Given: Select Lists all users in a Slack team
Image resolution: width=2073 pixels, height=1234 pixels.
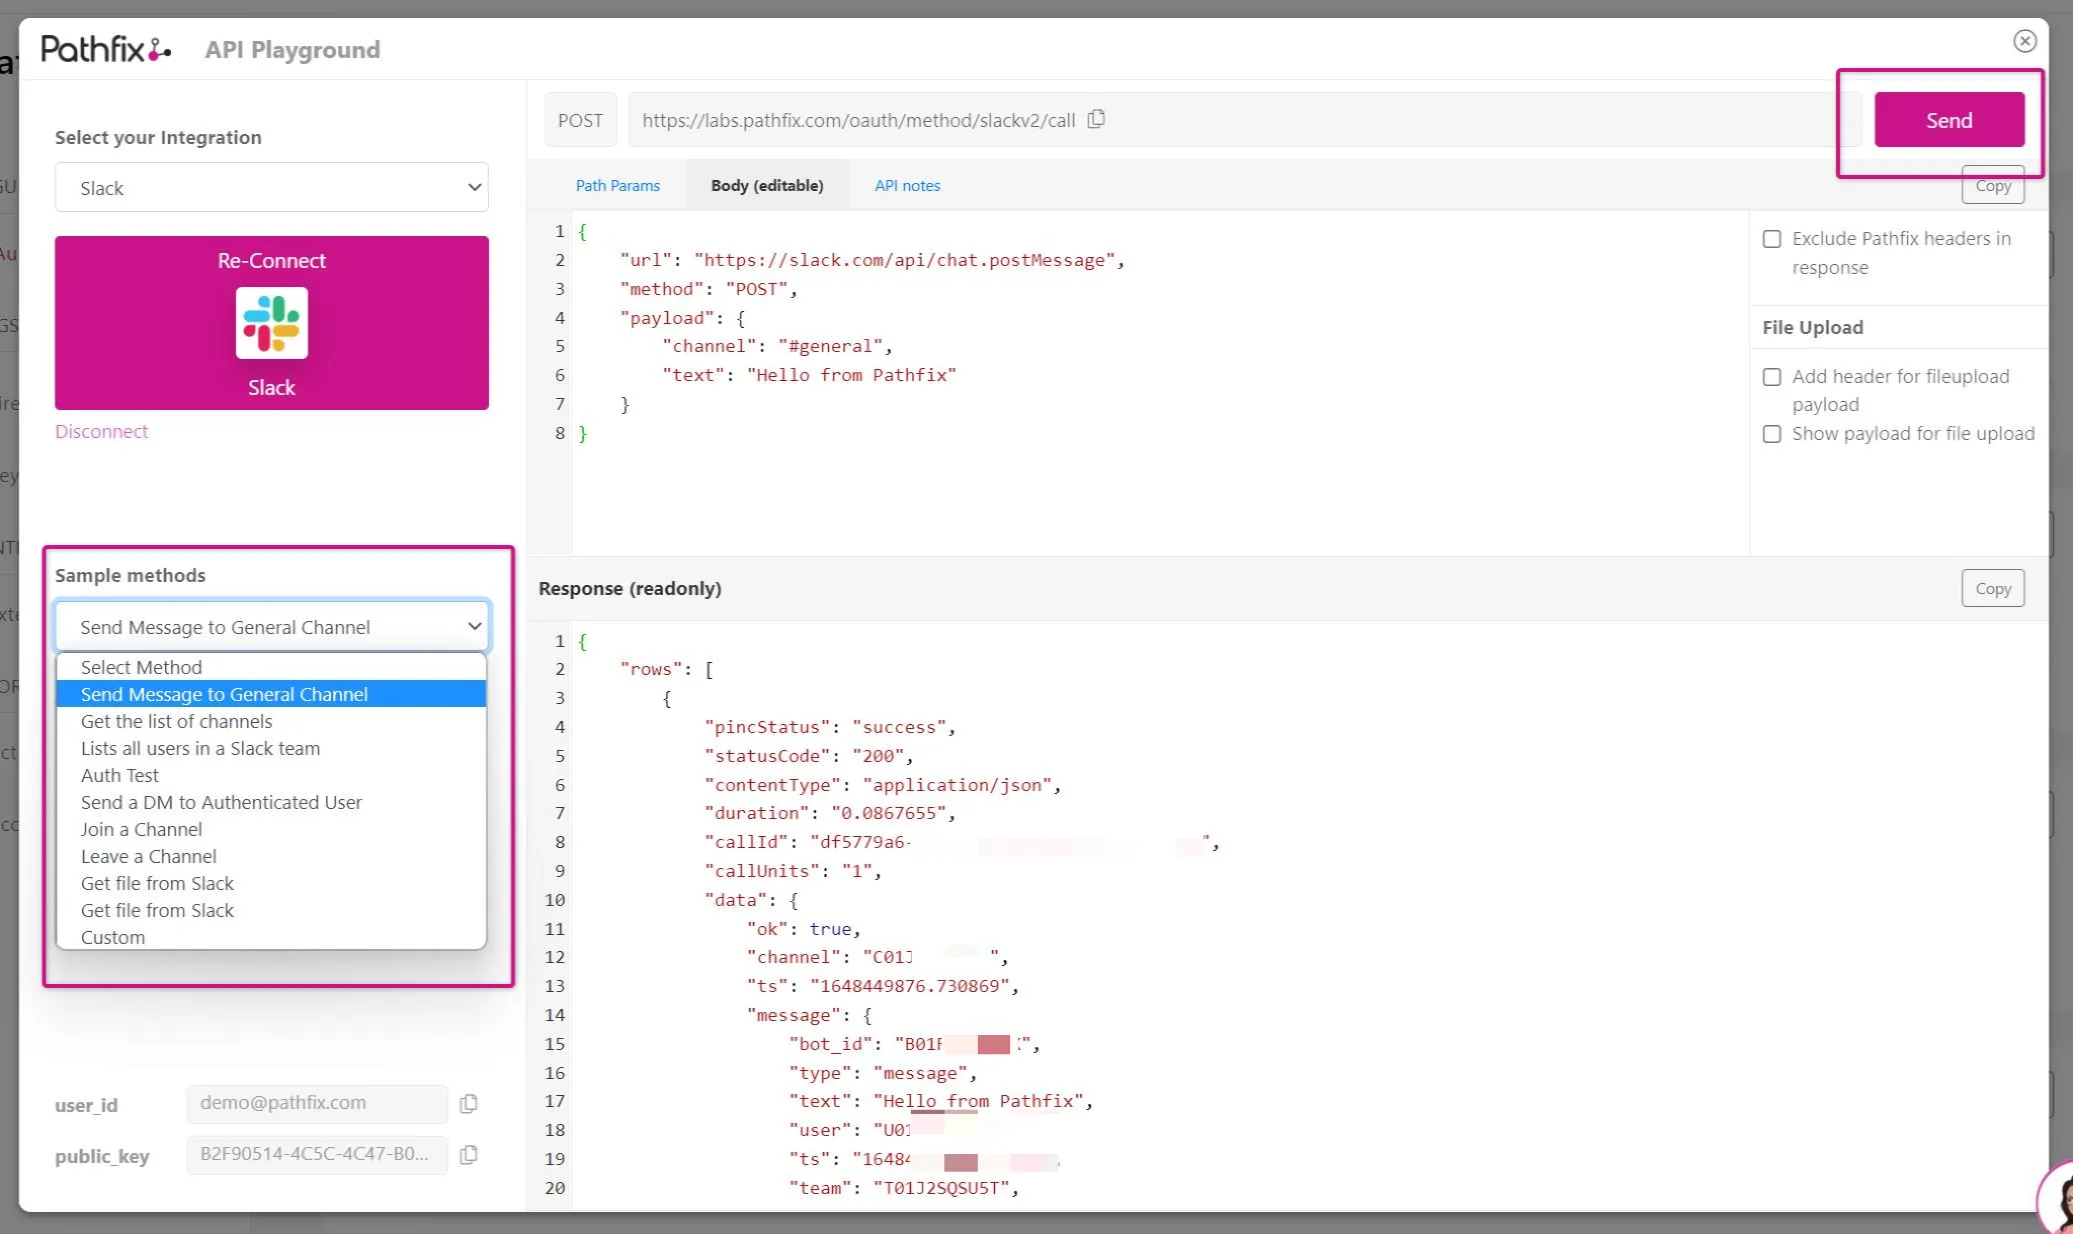Looking at the screenshot, I should point(271,748).
